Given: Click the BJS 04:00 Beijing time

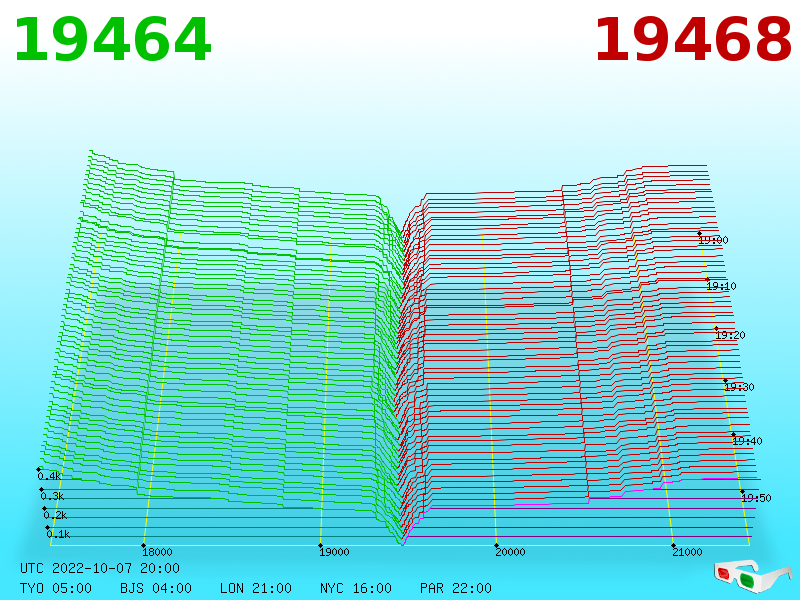Looking at the screenshot, I should pyautogui.click(x=156, y=588).
